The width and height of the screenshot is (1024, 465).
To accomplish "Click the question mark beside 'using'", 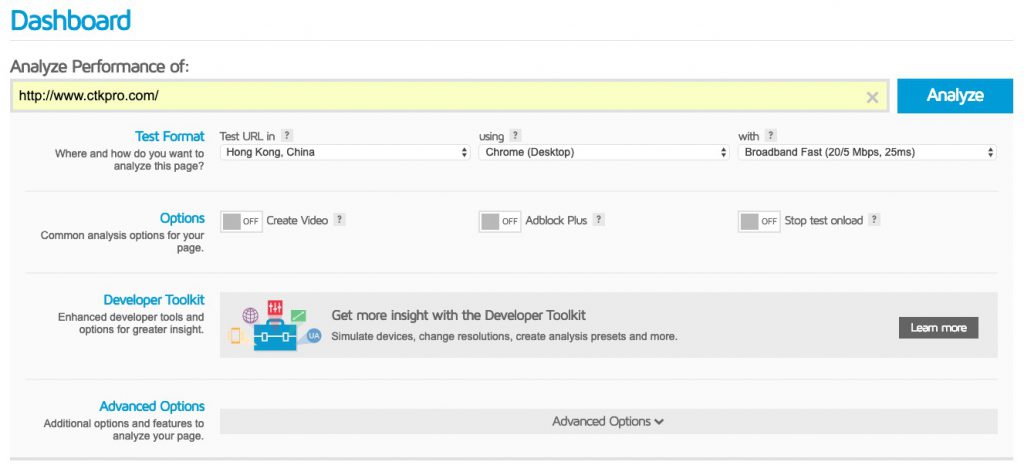I will 515,136.
